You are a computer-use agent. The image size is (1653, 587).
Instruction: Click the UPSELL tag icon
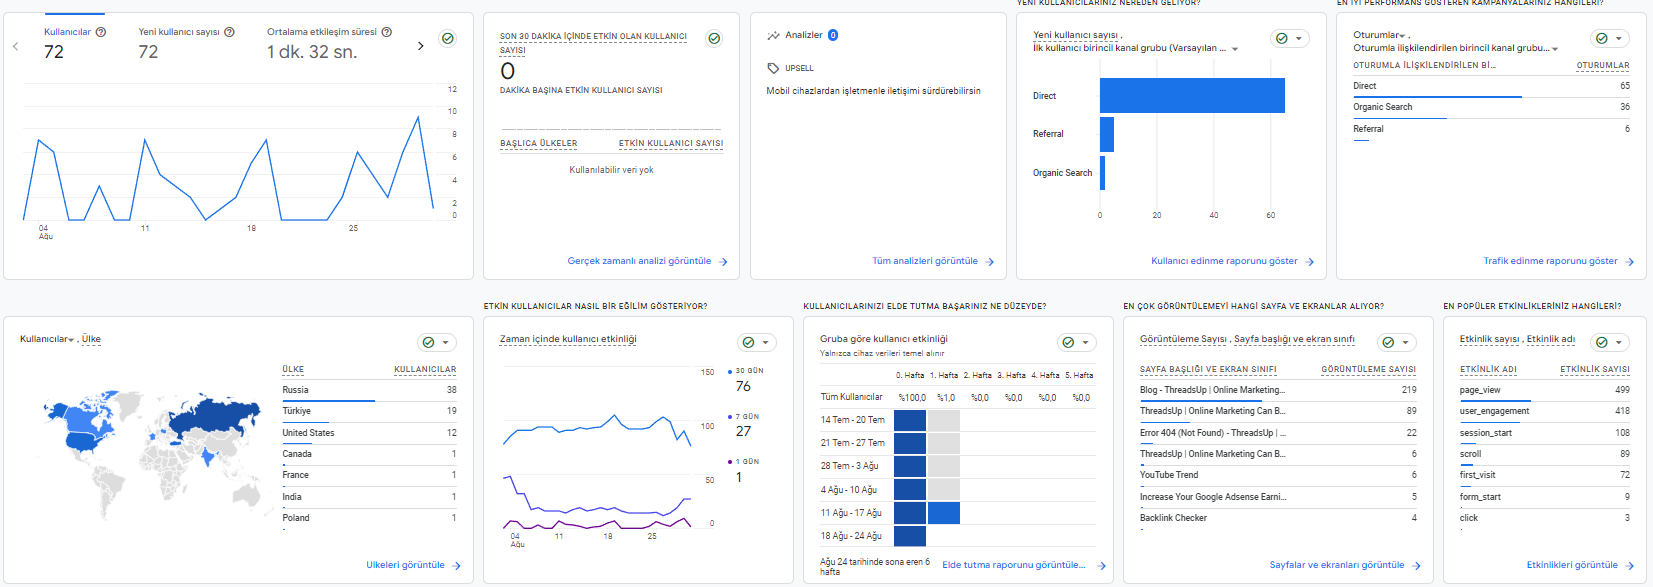pos(773,68)
